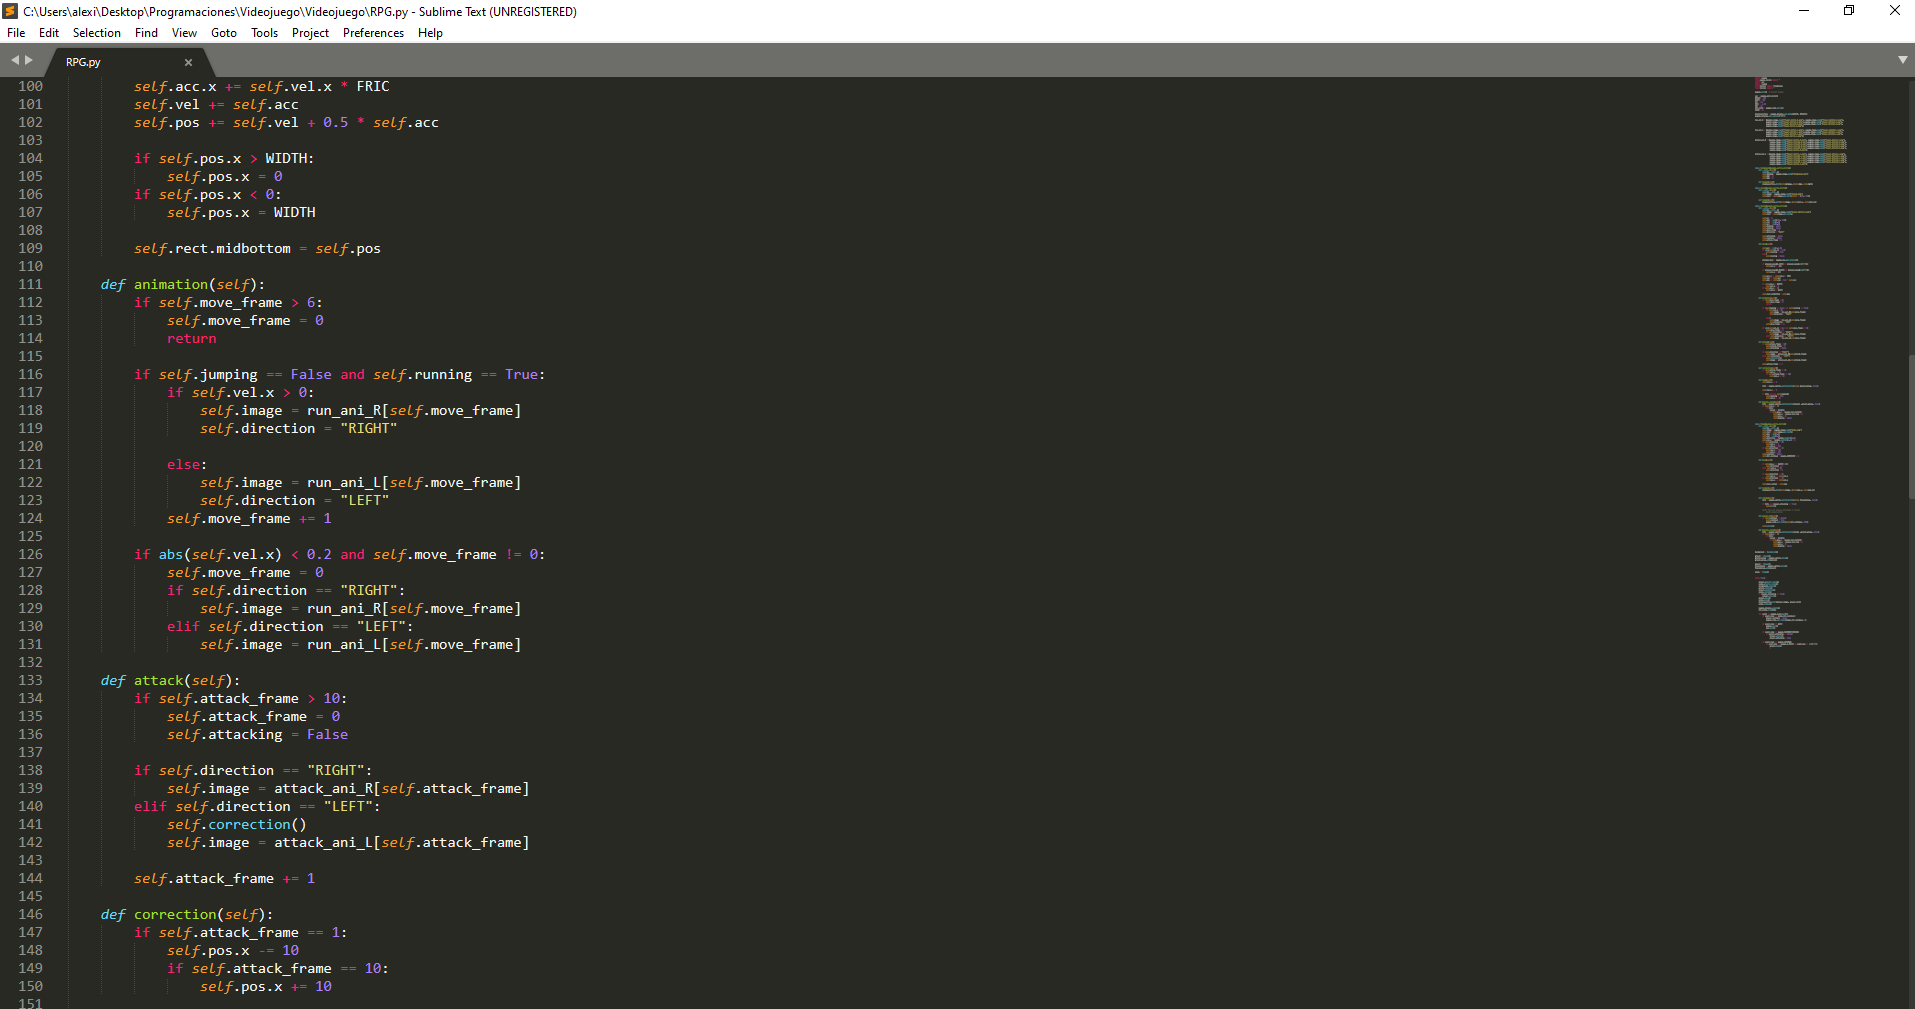The height and width of the screenshot is (1009, 1915).
Task: Open the Edit menu
Action: click(47, 33)
